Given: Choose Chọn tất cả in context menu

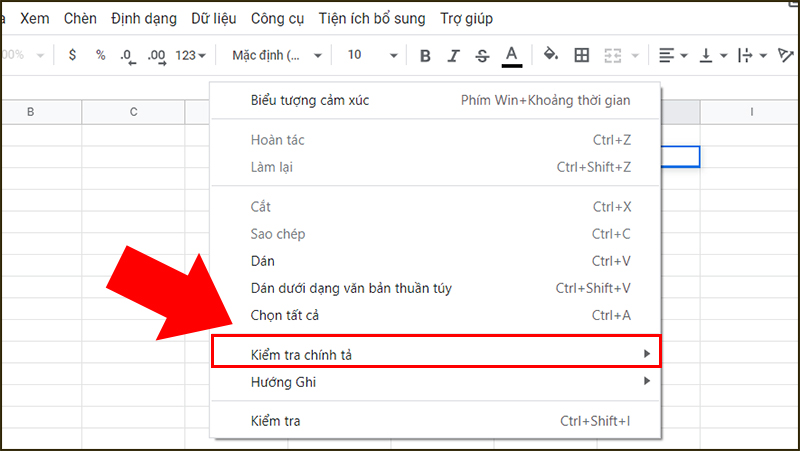Looking at the screenshot, I should coord(436,315).
